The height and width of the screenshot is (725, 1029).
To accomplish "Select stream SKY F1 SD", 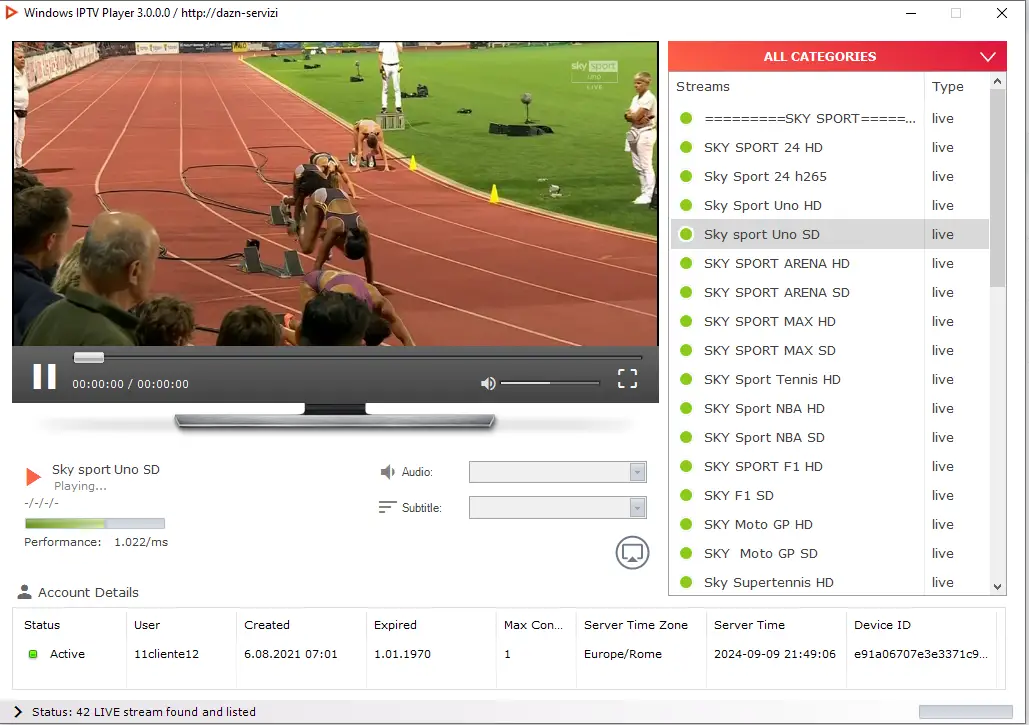I will 830,495.
